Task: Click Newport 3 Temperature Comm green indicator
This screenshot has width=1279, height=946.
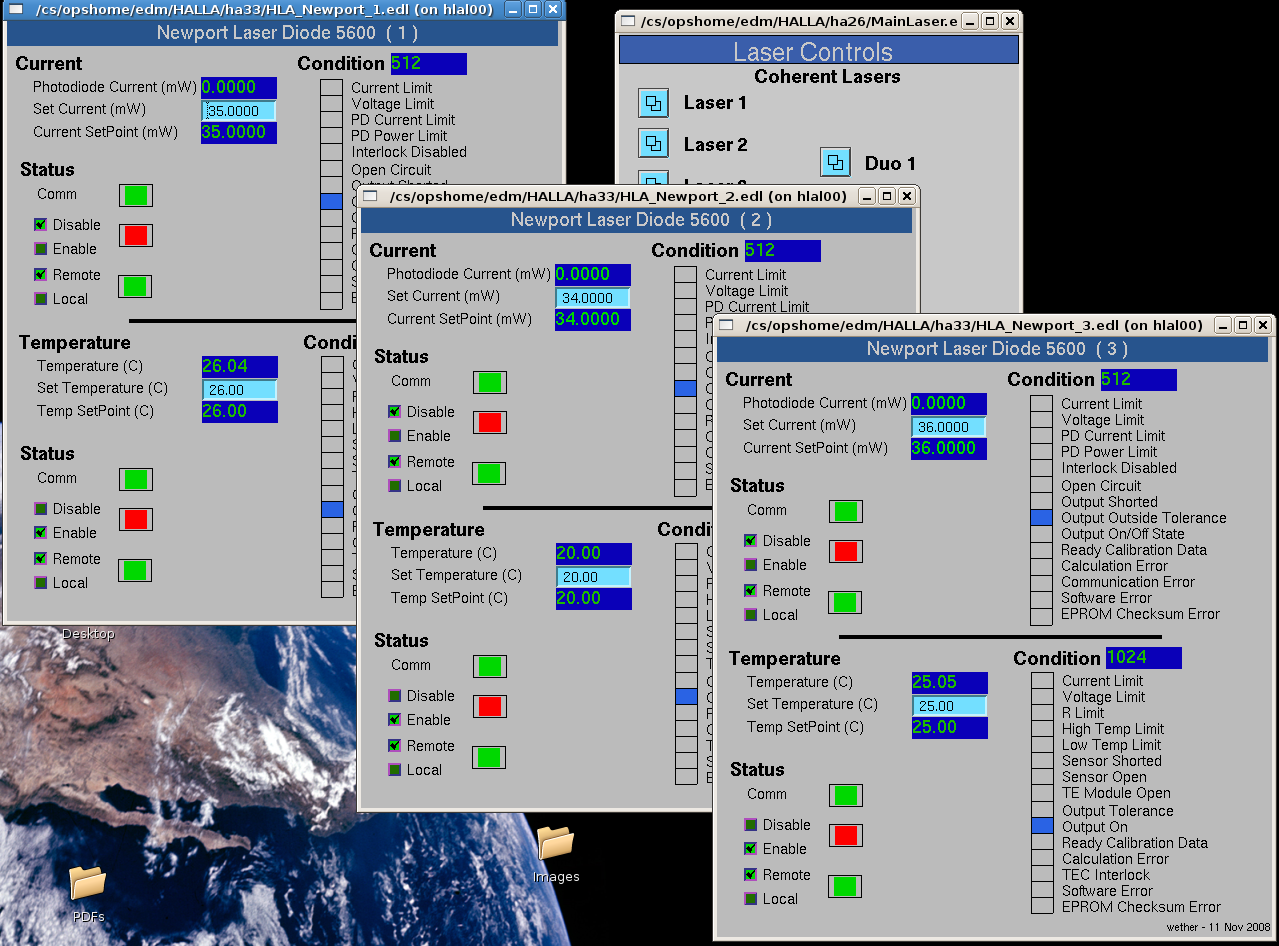Action: pyautogui.click(x=846, y=796)
